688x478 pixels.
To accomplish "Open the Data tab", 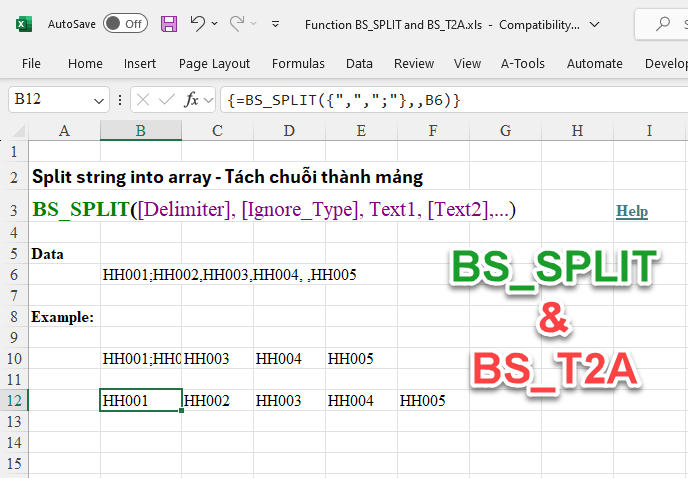I will click(359, 64).
